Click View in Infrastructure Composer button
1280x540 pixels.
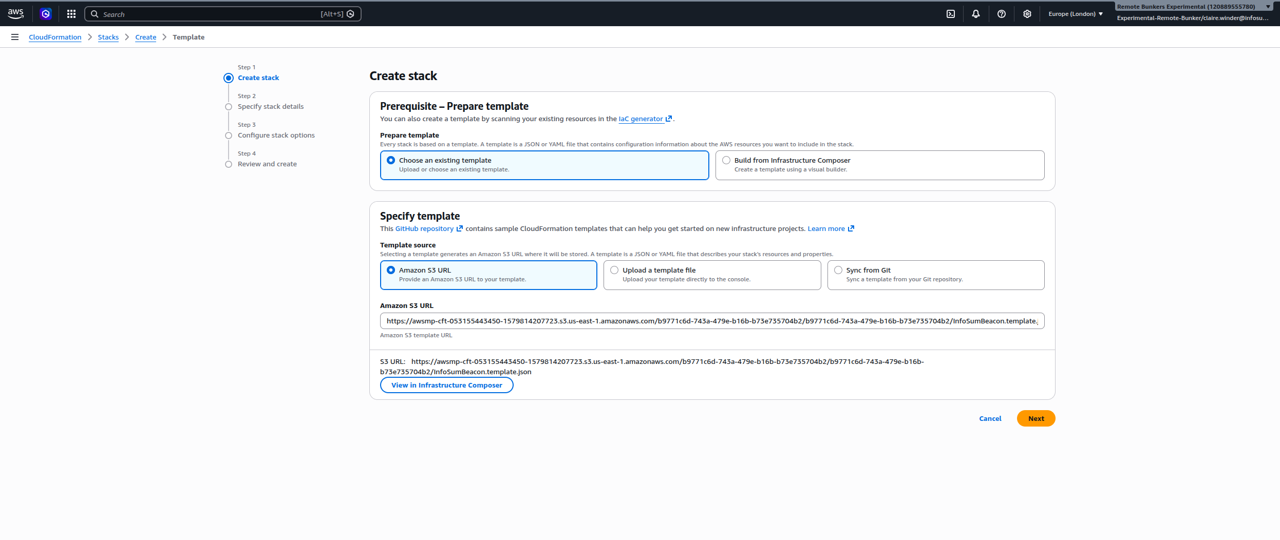(447, 385)
